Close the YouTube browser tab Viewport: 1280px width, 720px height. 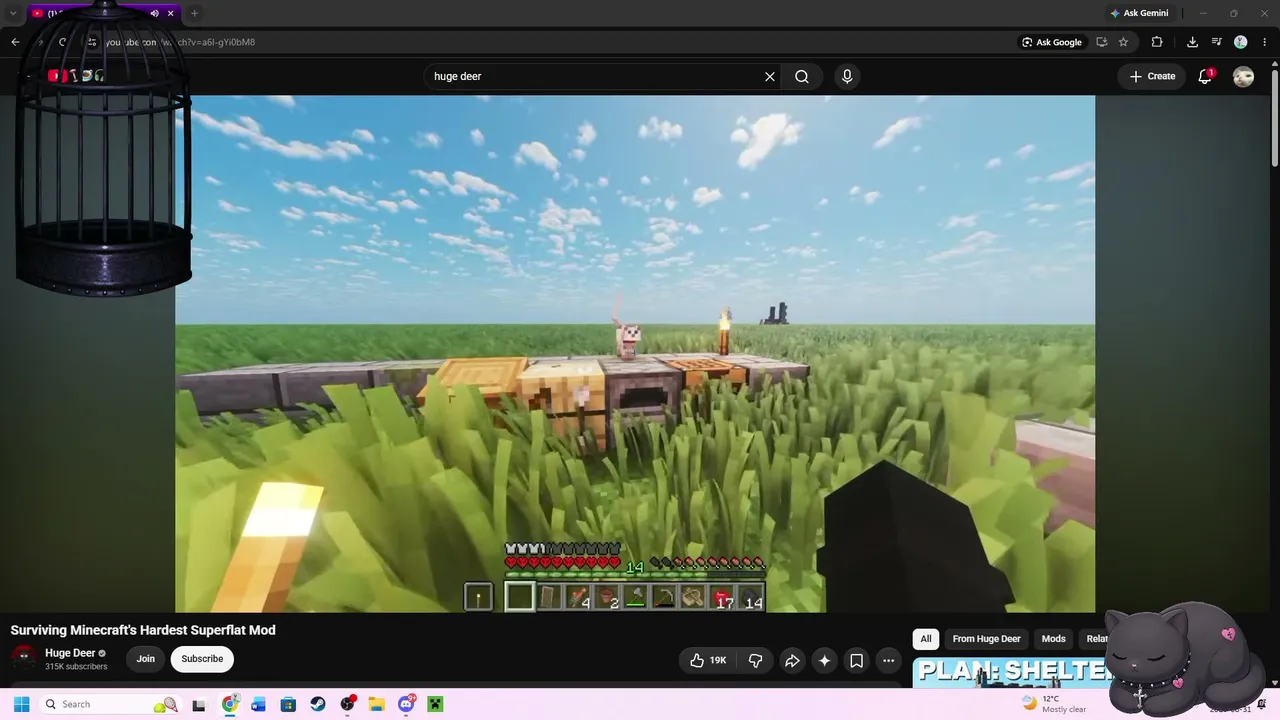171,13
